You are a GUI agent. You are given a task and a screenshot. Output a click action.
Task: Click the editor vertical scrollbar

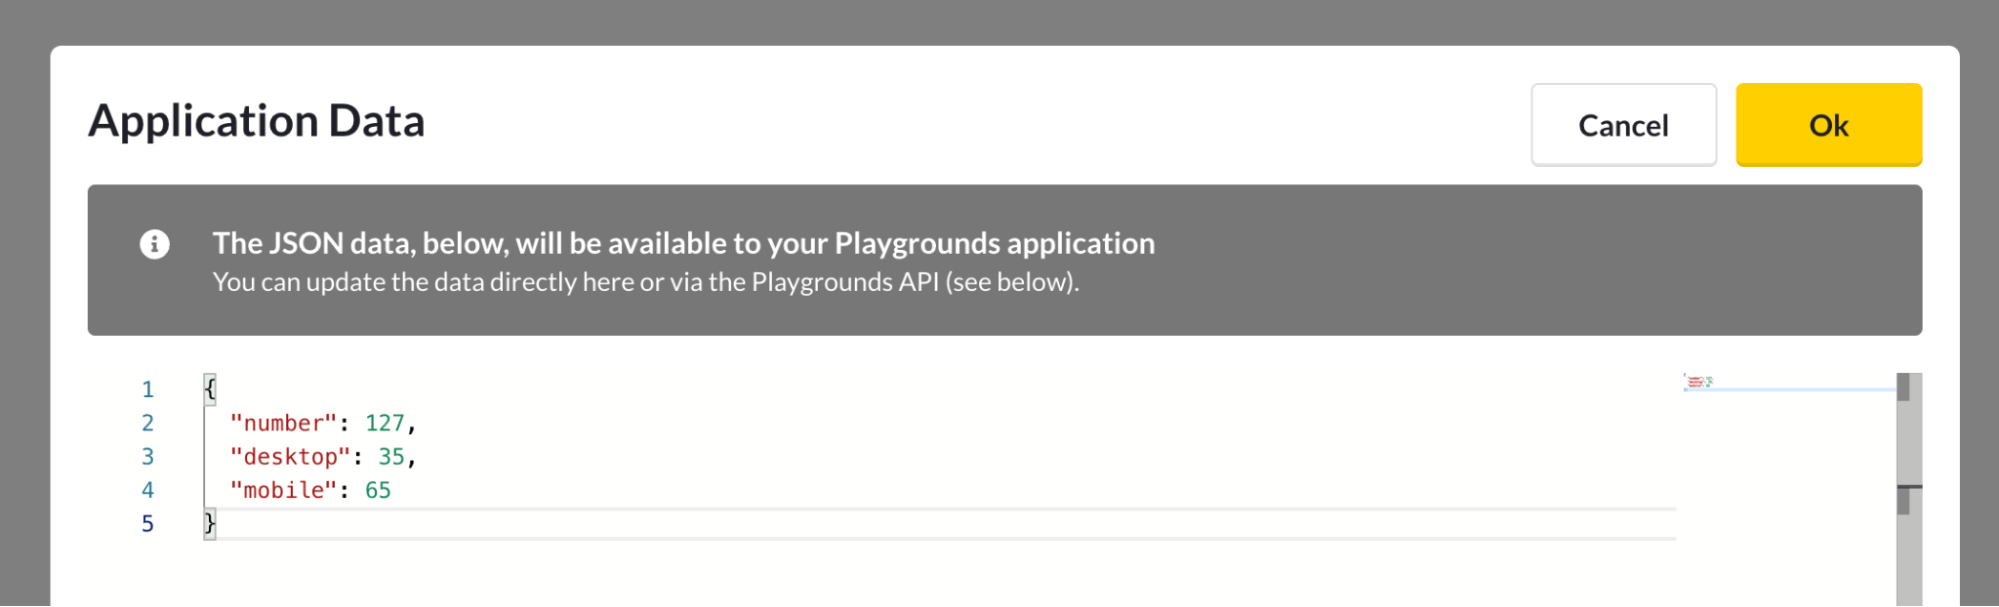click(x=1909, y=489)
